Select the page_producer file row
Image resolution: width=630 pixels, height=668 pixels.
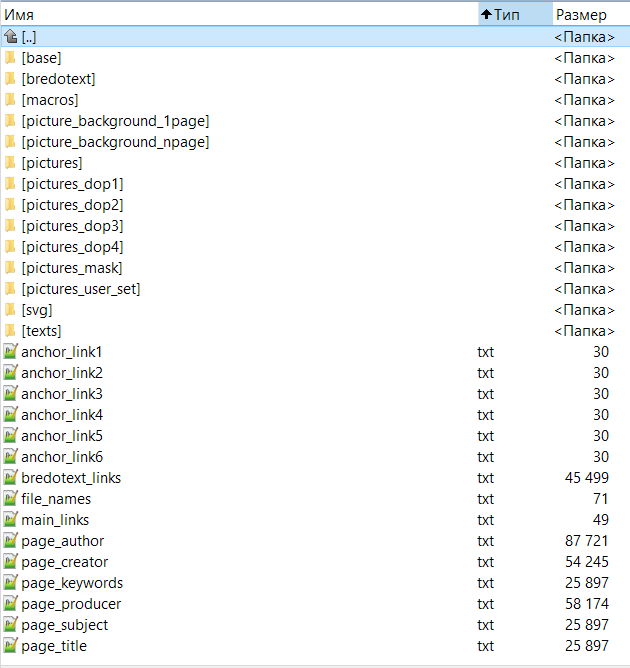71,604
